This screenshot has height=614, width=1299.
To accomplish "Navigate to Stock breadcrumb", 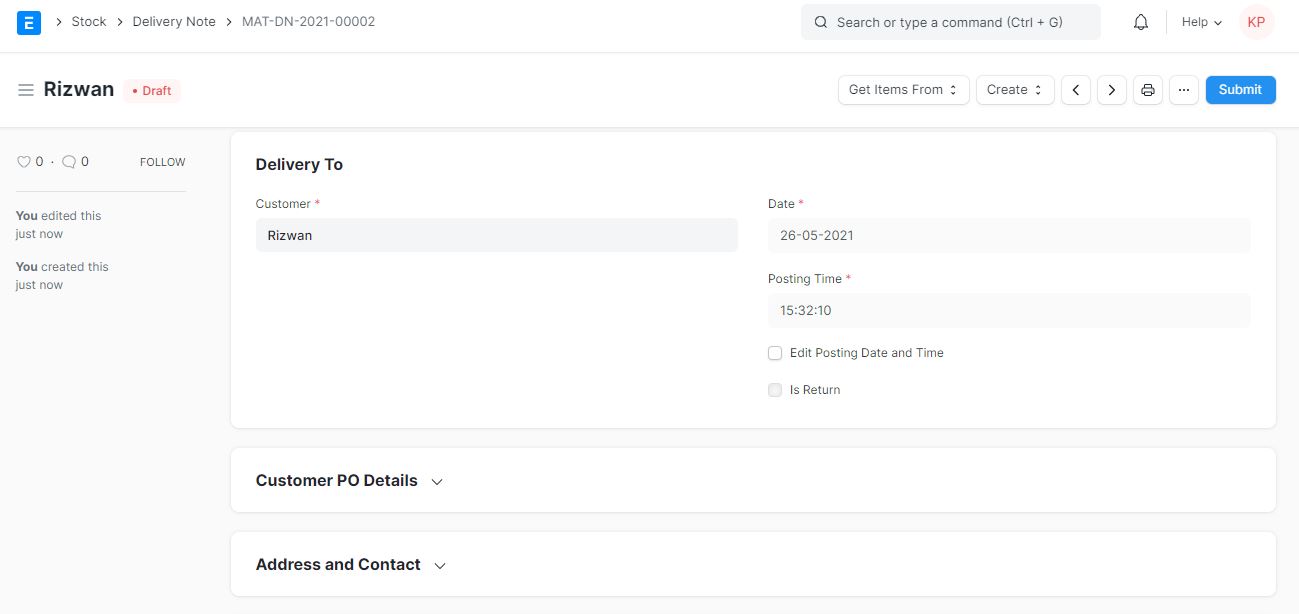I will 88,22.
